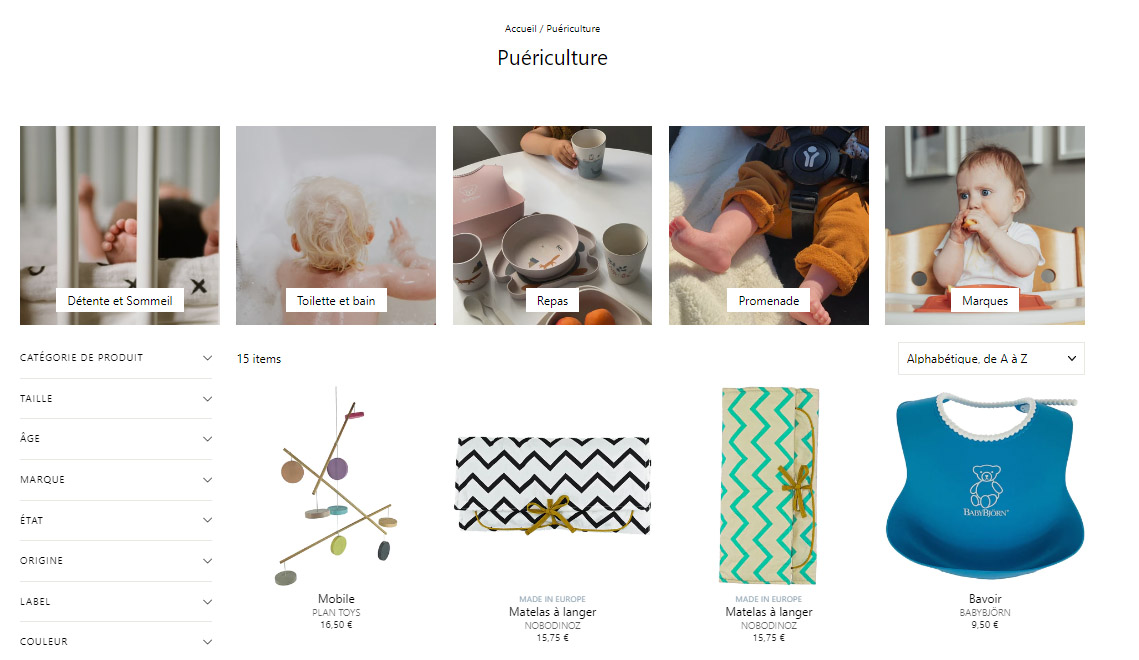
Task: Open the Alphabétique de A à Z sort dropdown
Action: tap(991, 359)
